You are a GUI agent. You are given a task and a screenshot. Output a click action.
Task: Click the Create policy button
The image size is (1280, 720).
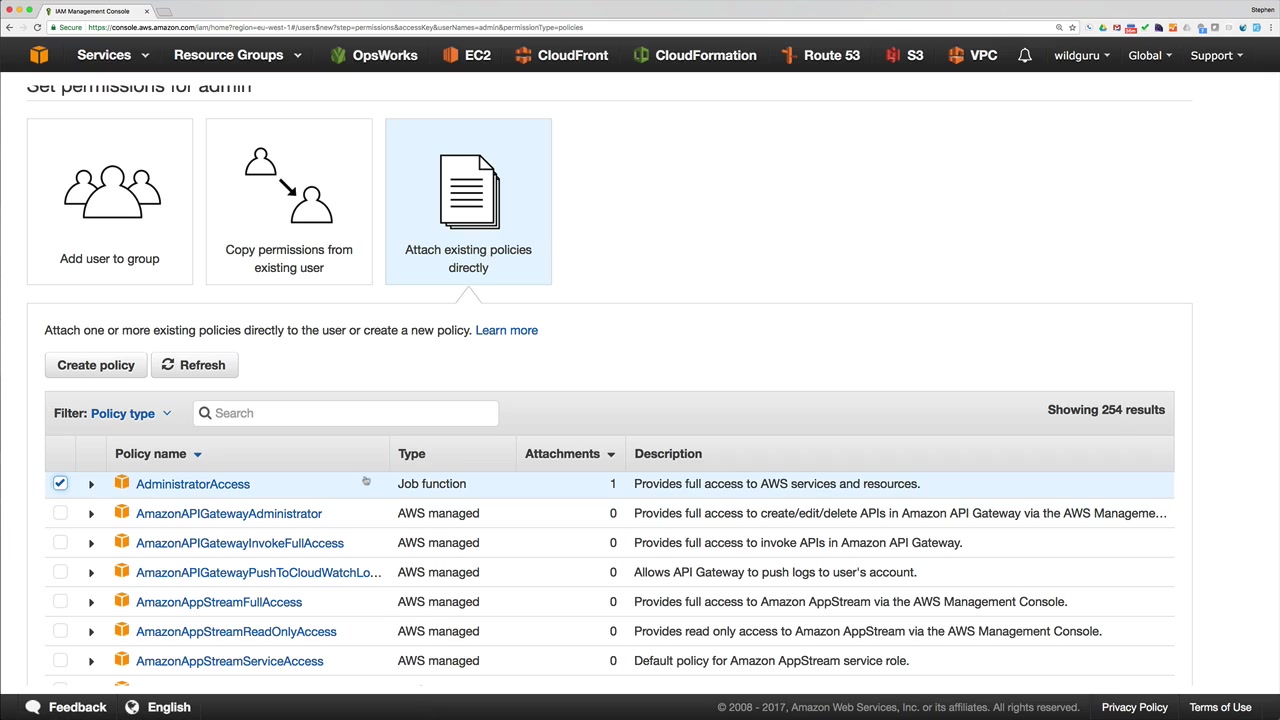(96, 365)
